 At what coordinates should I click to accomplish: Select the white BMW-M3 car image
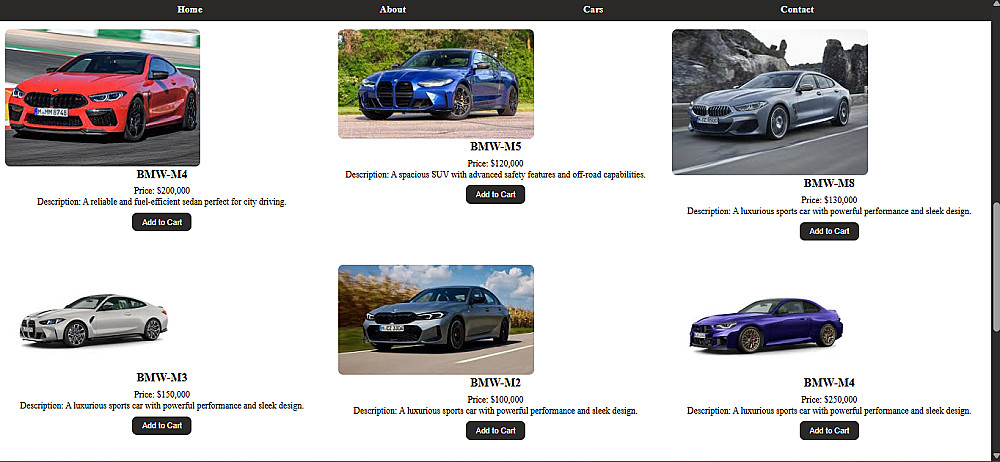coord(94,320)
